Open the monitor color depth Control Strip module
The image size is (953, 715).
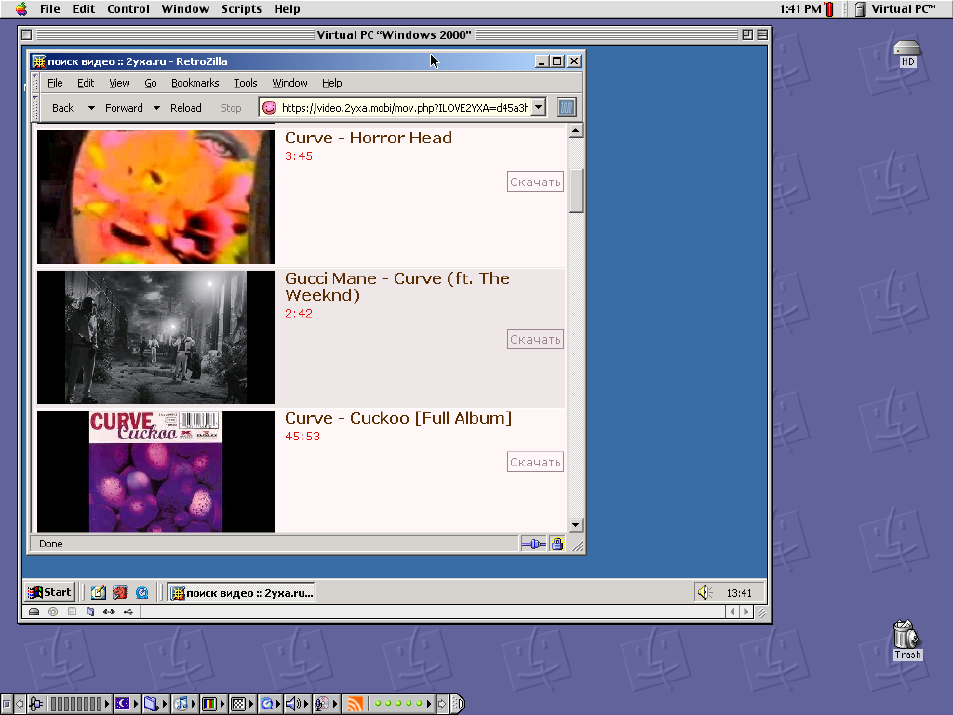212,704
